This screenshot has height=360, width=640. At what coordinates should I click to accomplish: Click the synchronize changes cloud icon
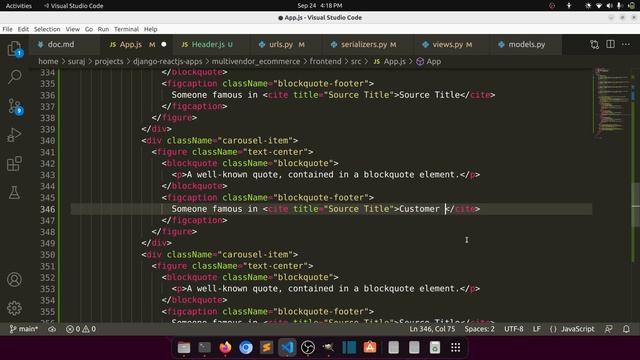(x=52, y=329)
